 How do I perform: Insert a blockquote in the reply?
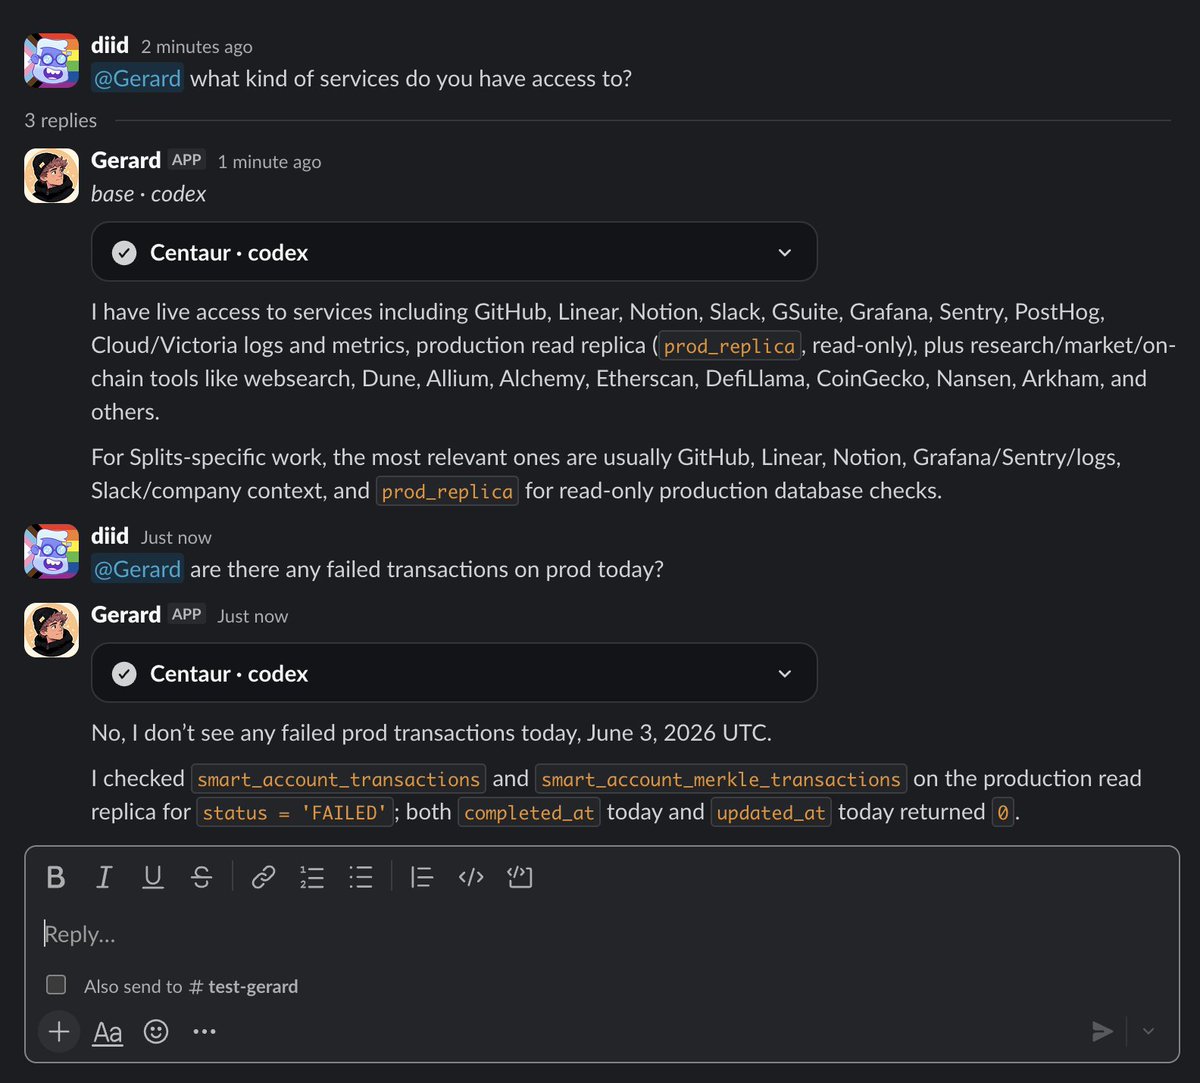pos(422,877)
